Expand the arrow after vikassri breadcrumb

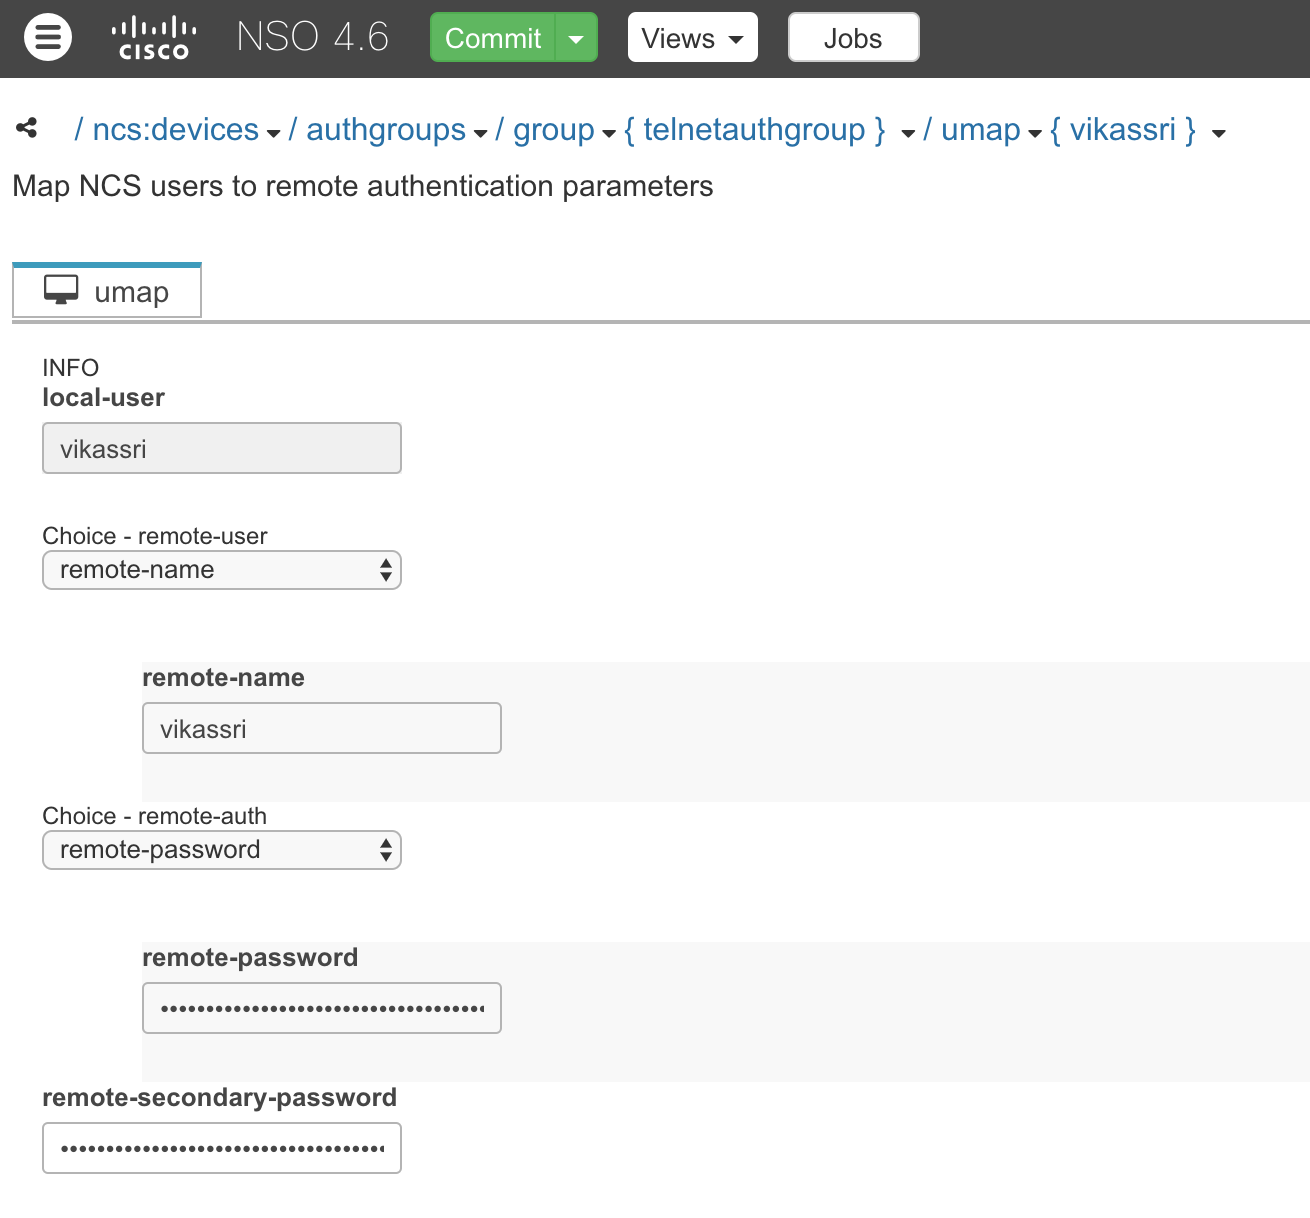coord(1218,133)
